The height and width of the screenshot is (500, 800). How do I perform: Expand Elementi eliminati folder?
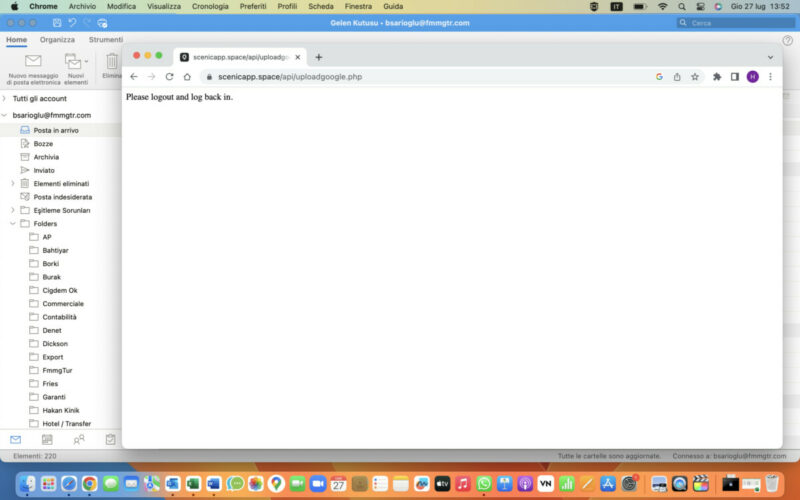coord(13,184)
